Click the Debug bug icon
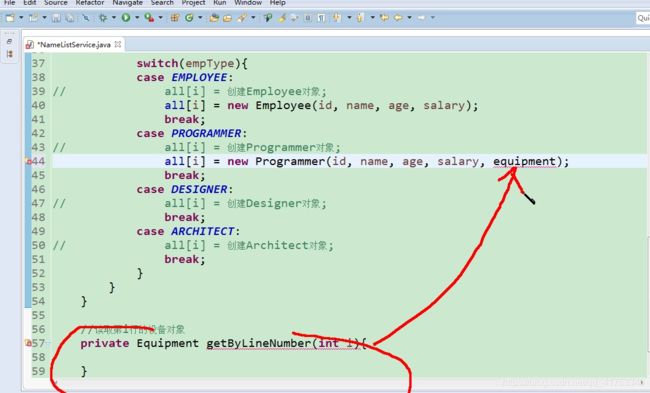 pyautogui.click(x=103, y=18)
